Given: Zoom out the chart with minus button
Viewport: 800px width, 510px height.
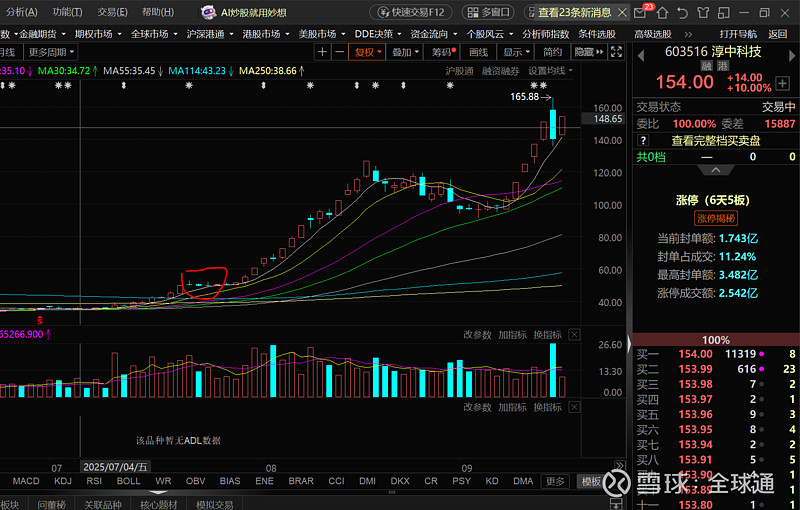Looking at the screenshot, I should click(x=339, y=52).
